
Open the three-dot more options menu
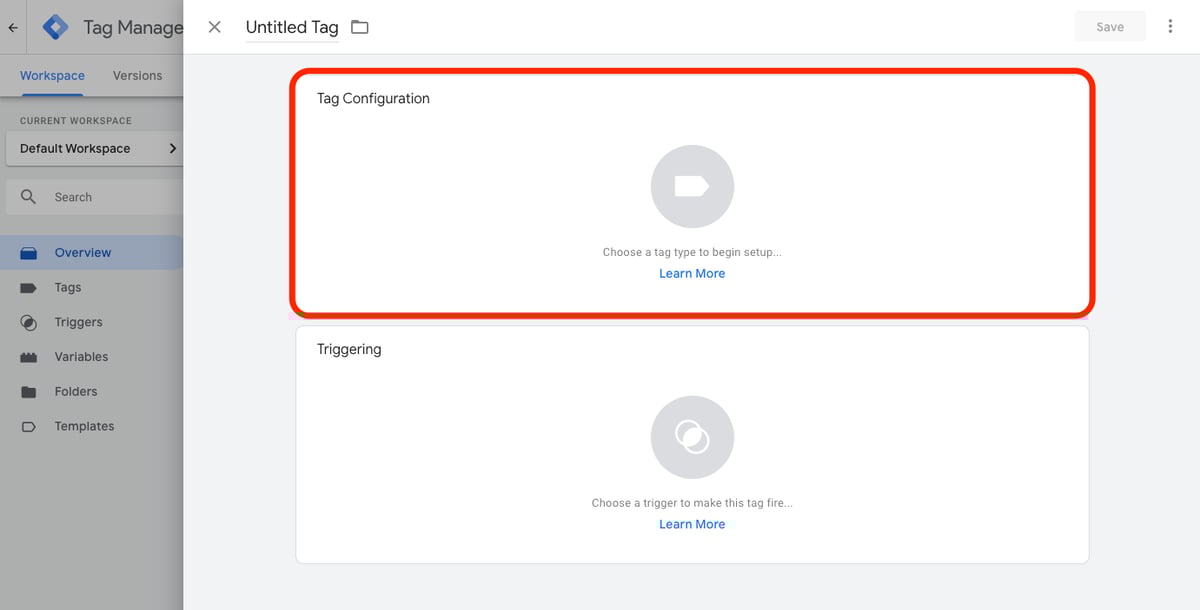1170,27
